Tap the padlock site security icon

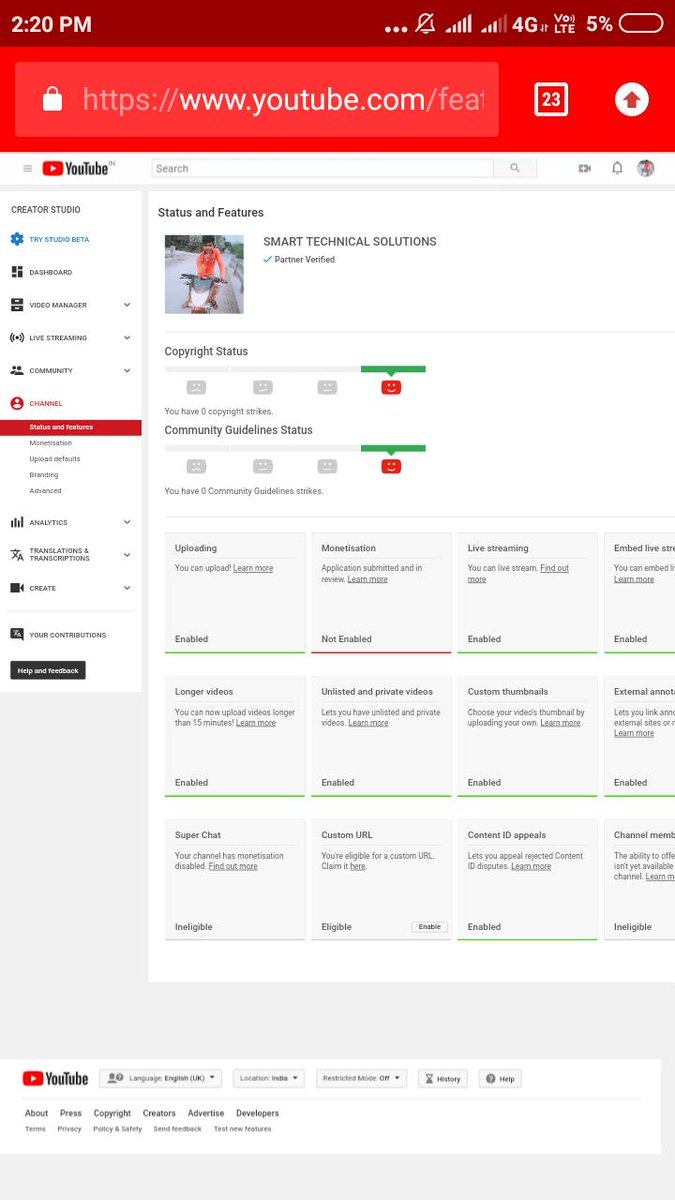[53, 99]
